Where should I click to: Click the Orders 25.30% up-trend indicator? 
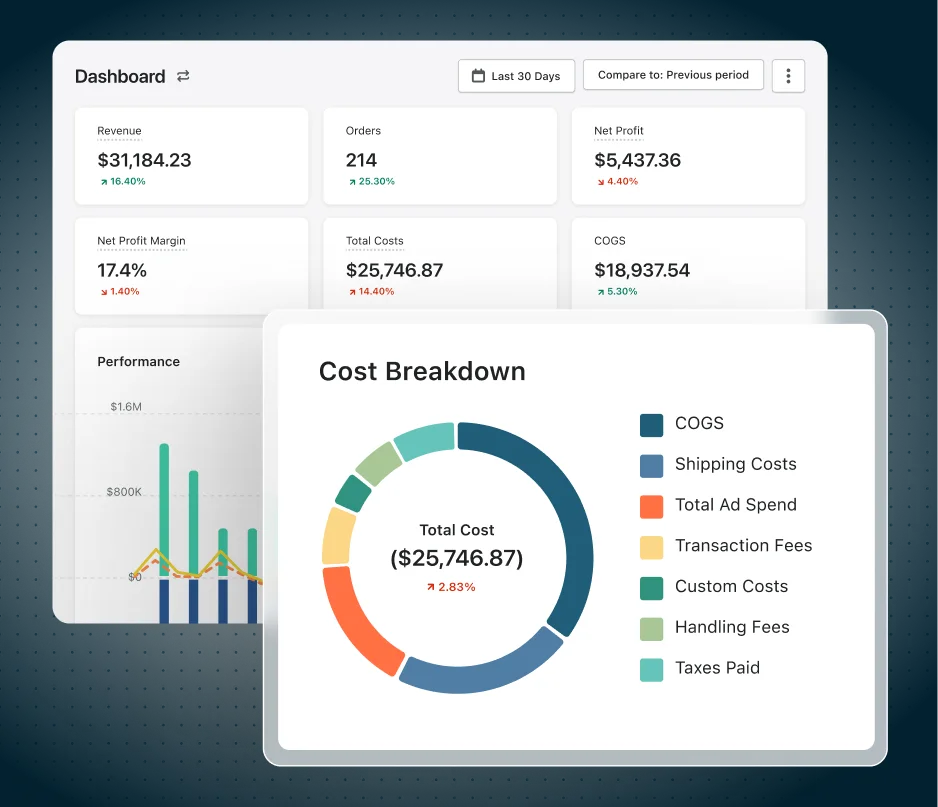pos(371,181)
